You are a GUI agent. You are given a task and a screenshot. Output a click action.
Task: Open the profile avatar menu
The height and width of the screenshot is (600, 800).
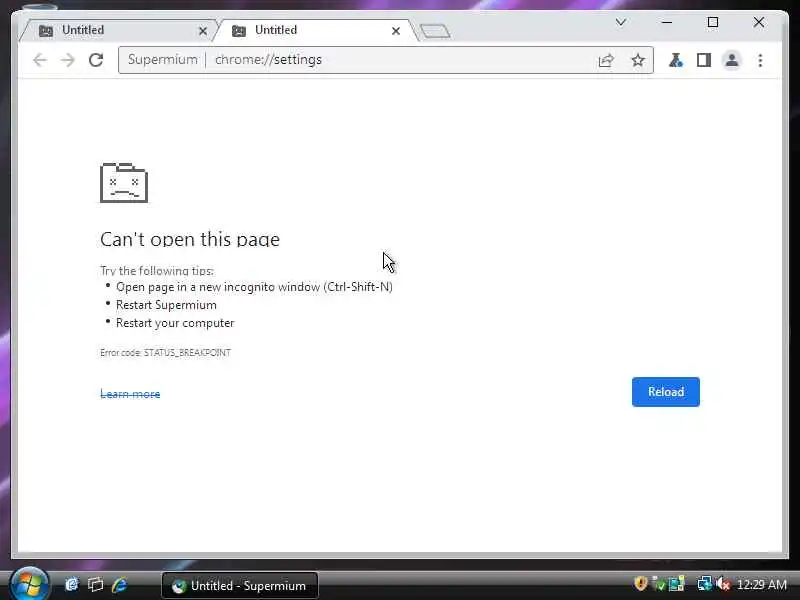(732, 60)
